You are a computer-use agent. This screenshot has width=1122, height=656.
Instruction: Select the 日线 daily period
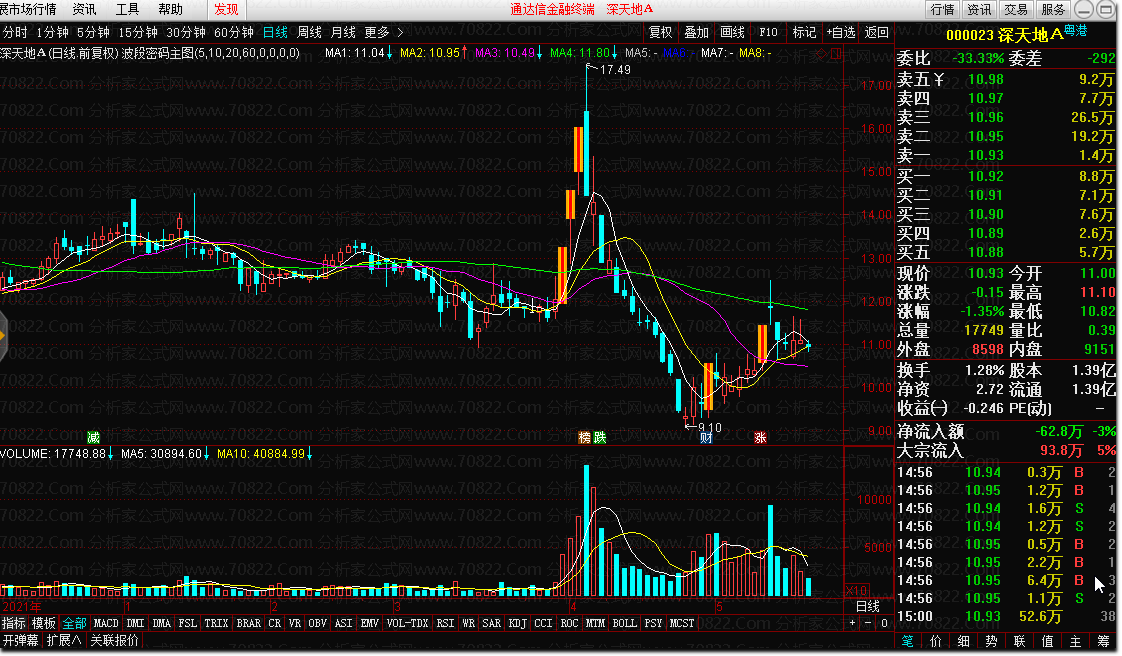pyautogui.click(x=275, y=32)
